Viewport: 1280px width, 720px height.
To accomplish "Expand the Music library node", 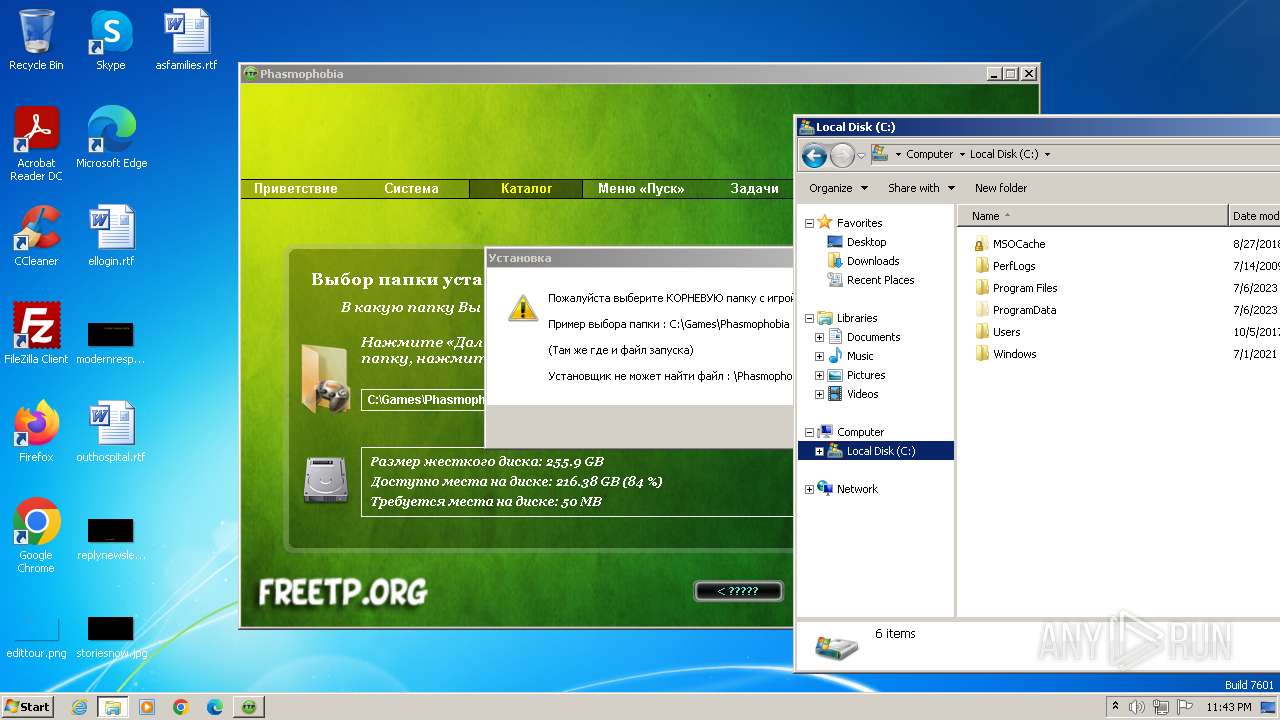I will point(819,356).
